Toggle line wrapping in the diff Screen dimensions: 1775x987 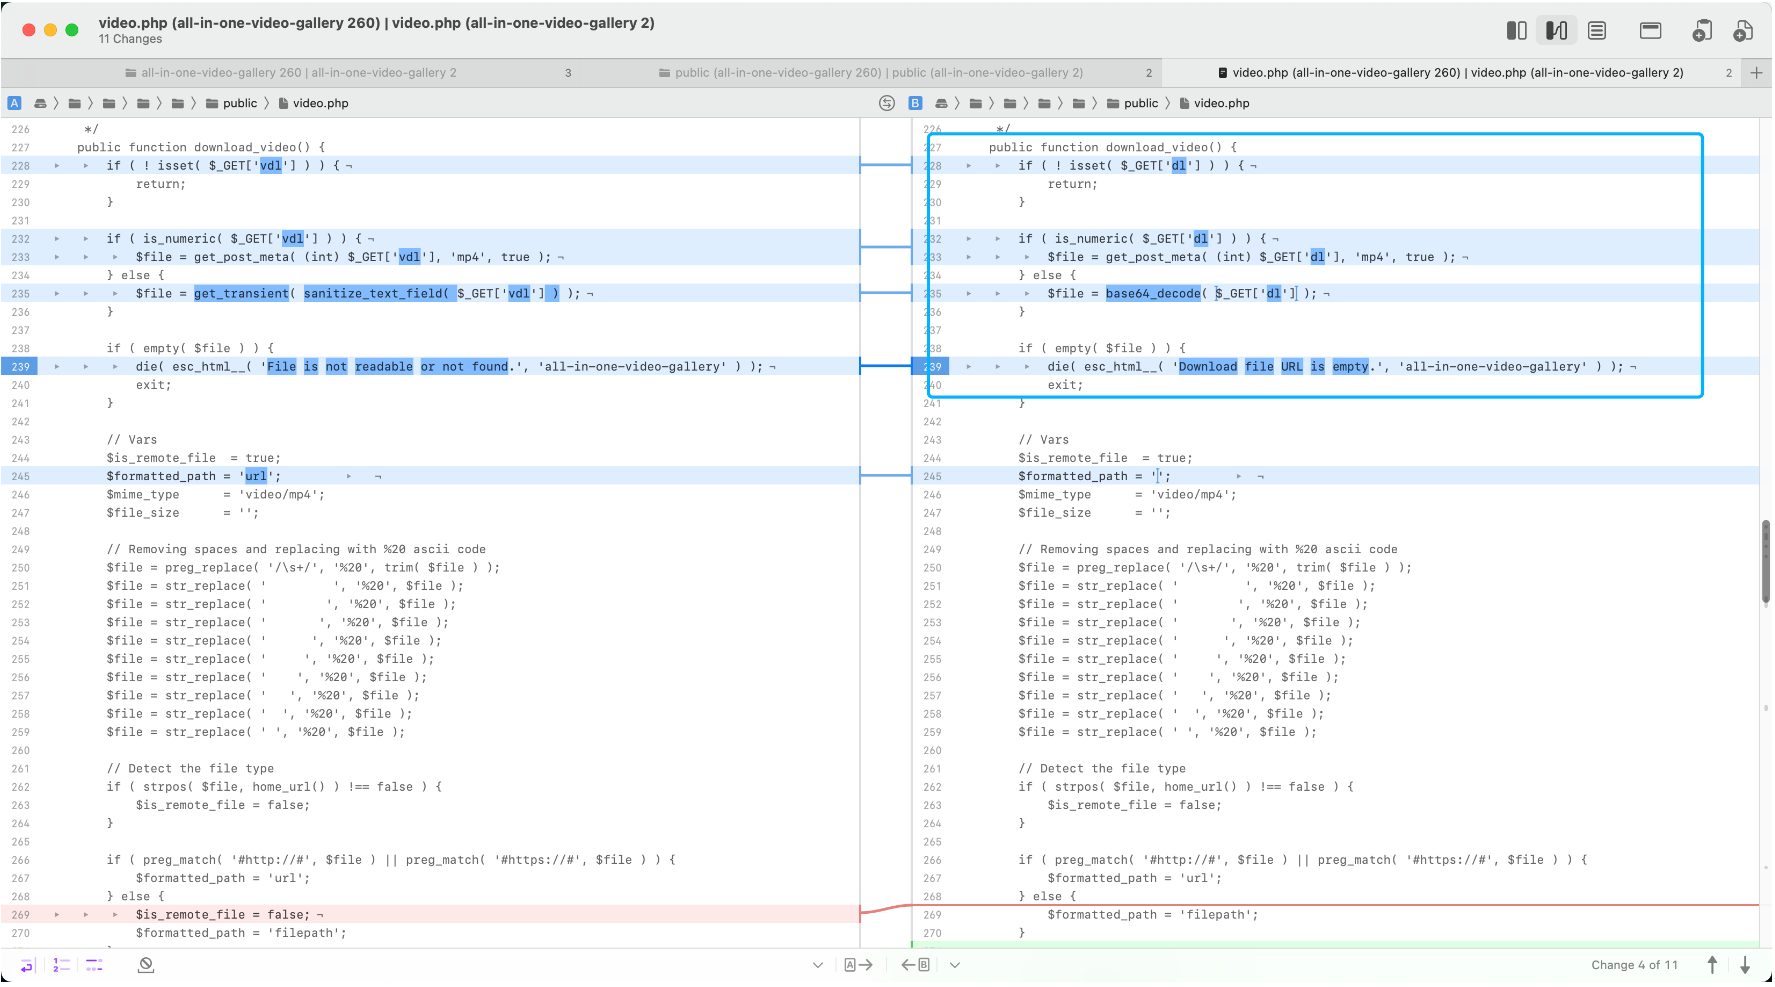(27, 965)
